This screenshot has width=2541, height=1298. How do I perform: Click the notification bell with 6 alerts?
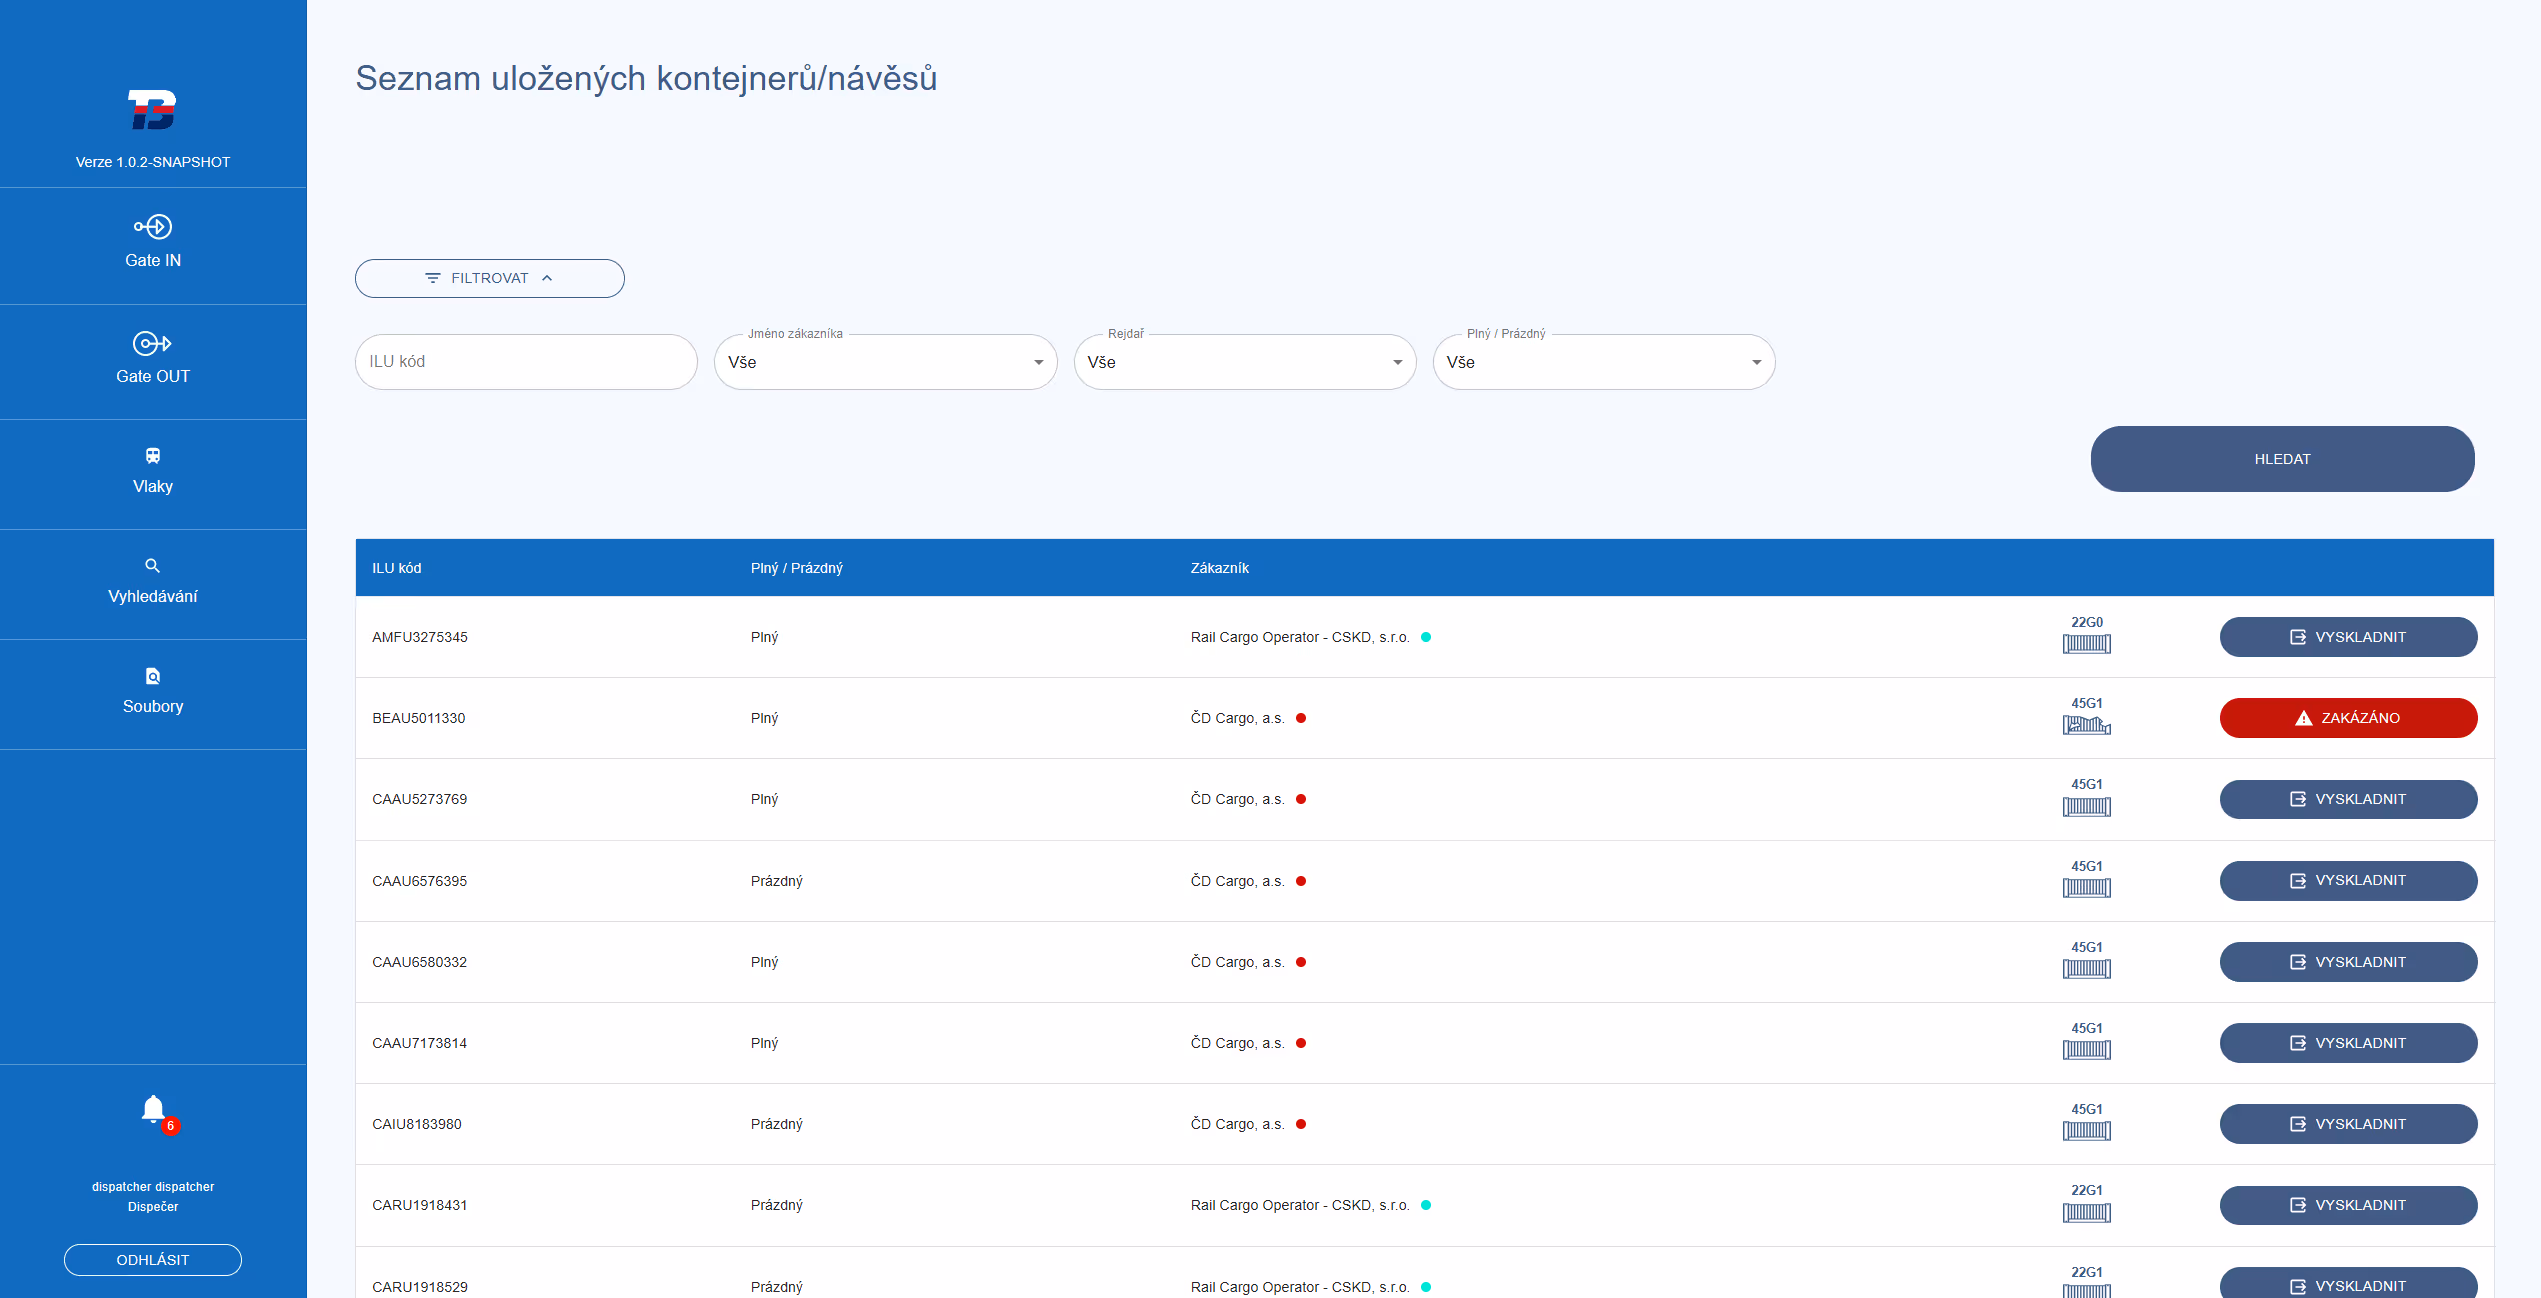(x=153, y=1110)
